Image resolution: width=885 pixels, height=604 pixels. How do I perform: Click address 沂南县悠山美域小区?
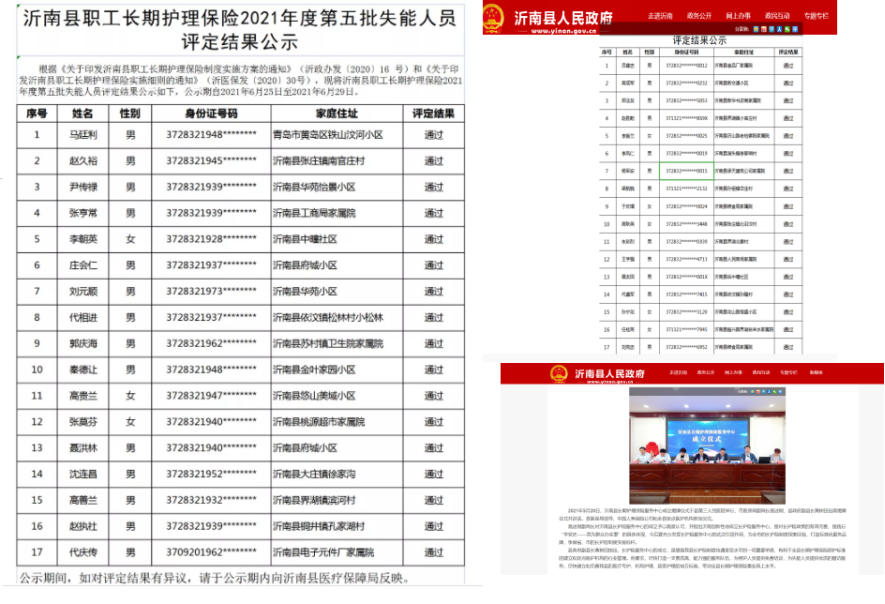[314, 396]
